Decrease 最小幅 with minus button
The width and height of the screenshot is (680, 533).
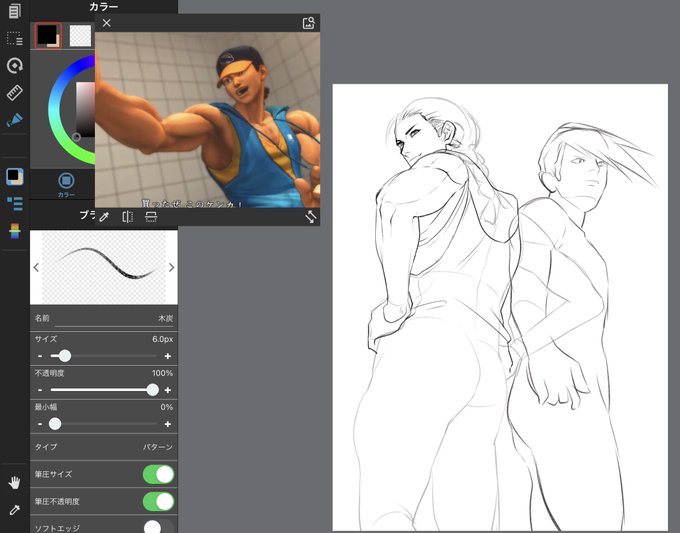(x=40, y=424)
